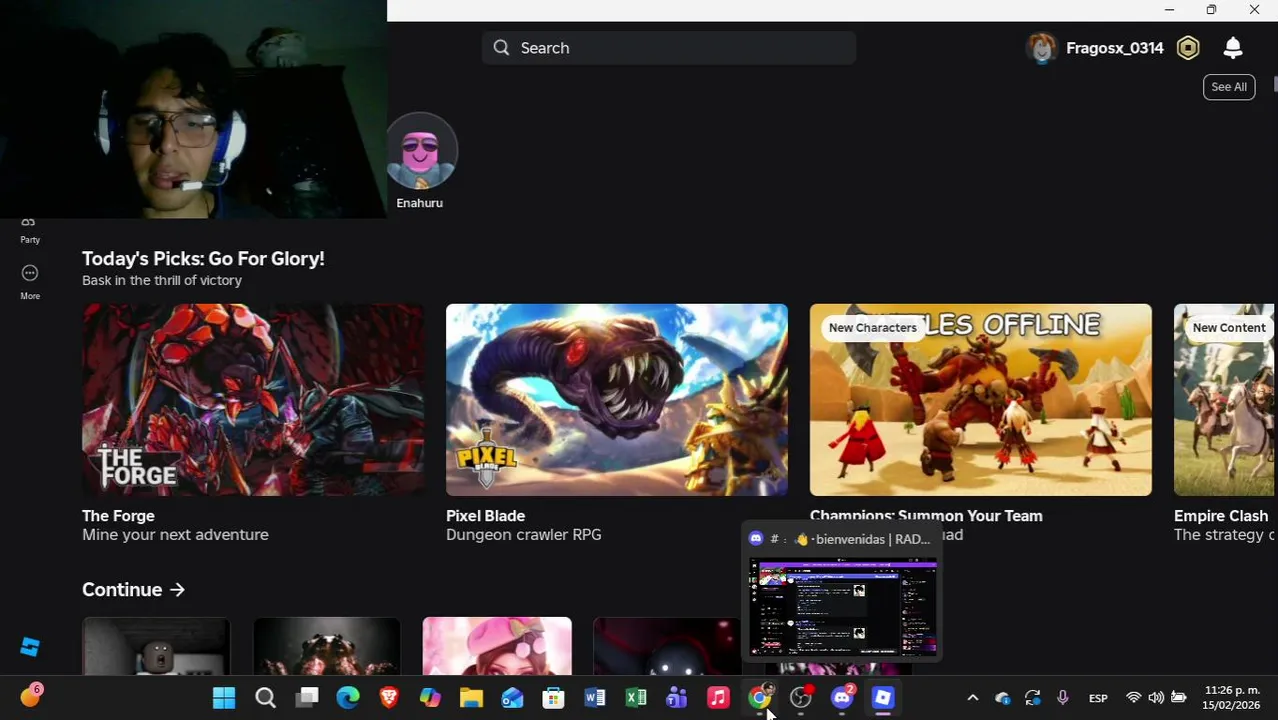The height and width of the screenshot is (720, 1278).
Task: Click 'Champions: Summon Your Team' title
Action: (926, 516)
